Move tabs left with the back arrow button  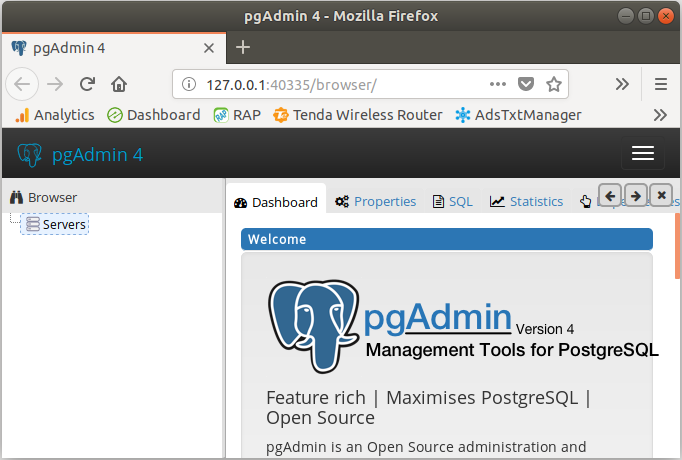610,196
